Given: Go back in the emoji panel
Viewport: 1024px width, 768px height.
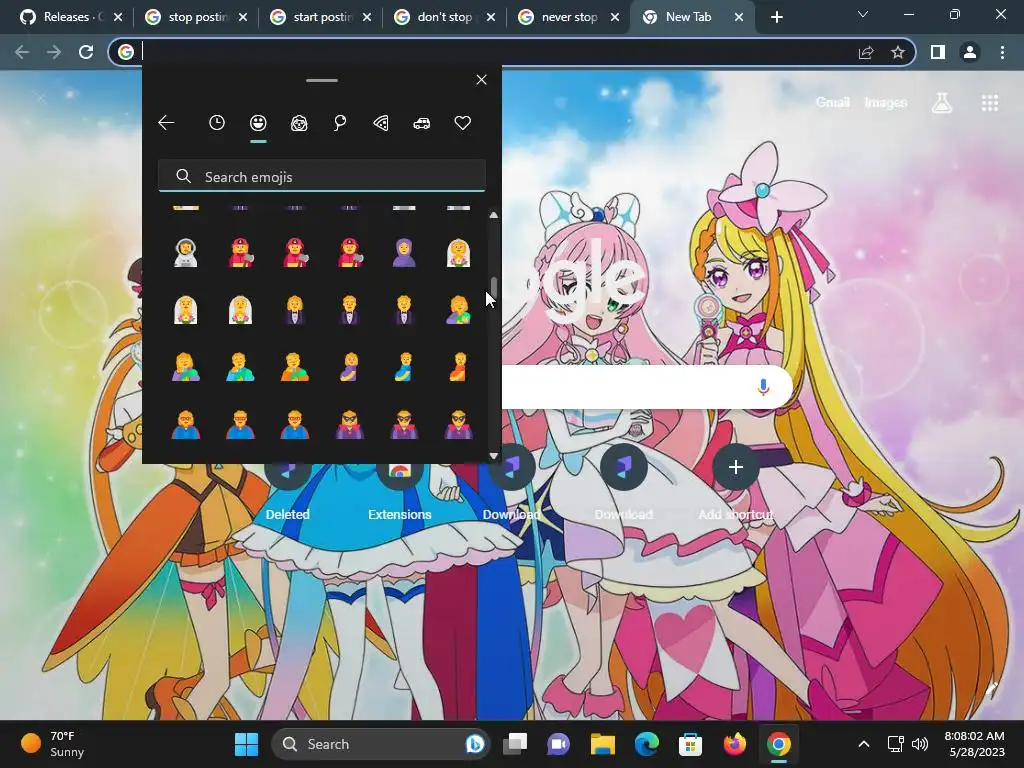Looking at the screenshot, I should click(x=166, y=123).
